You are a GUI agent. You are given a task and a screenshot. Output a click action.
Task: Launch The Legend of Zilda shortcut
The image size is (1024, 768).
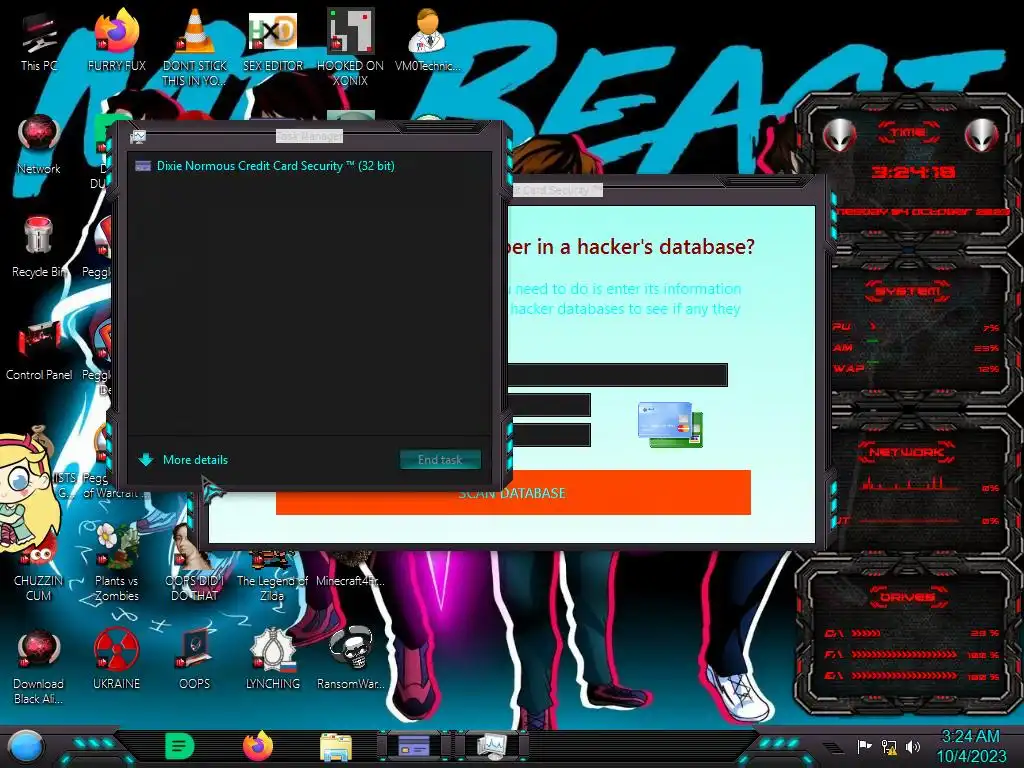click(272, 576)
